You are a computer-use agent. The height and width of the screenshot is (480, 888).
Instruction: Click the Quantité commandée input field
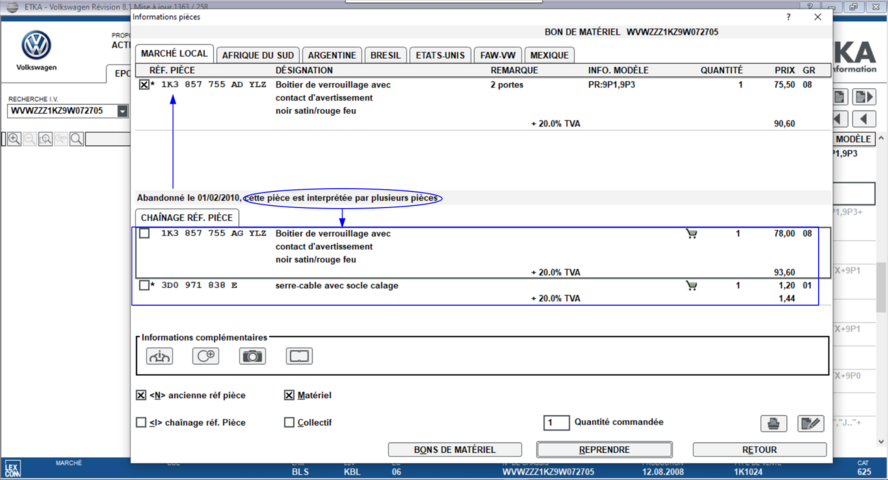click(x=556, y=422)
